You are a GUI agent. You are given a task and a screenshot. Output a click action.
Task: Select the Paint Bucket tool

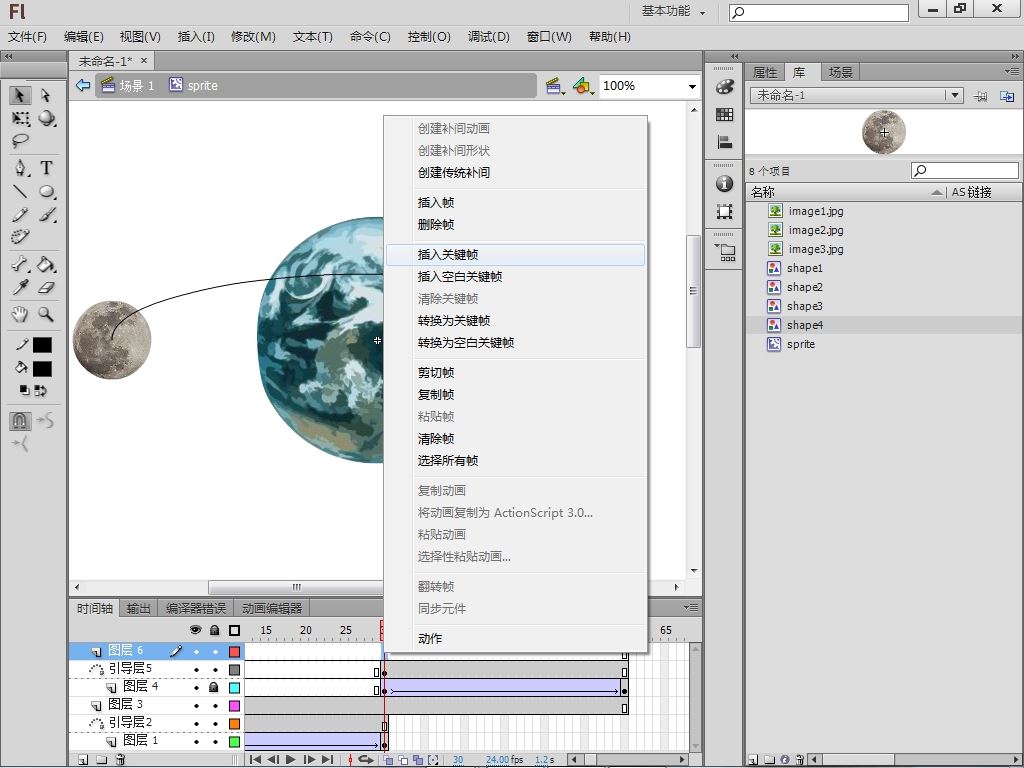click(x=46, y=265)
